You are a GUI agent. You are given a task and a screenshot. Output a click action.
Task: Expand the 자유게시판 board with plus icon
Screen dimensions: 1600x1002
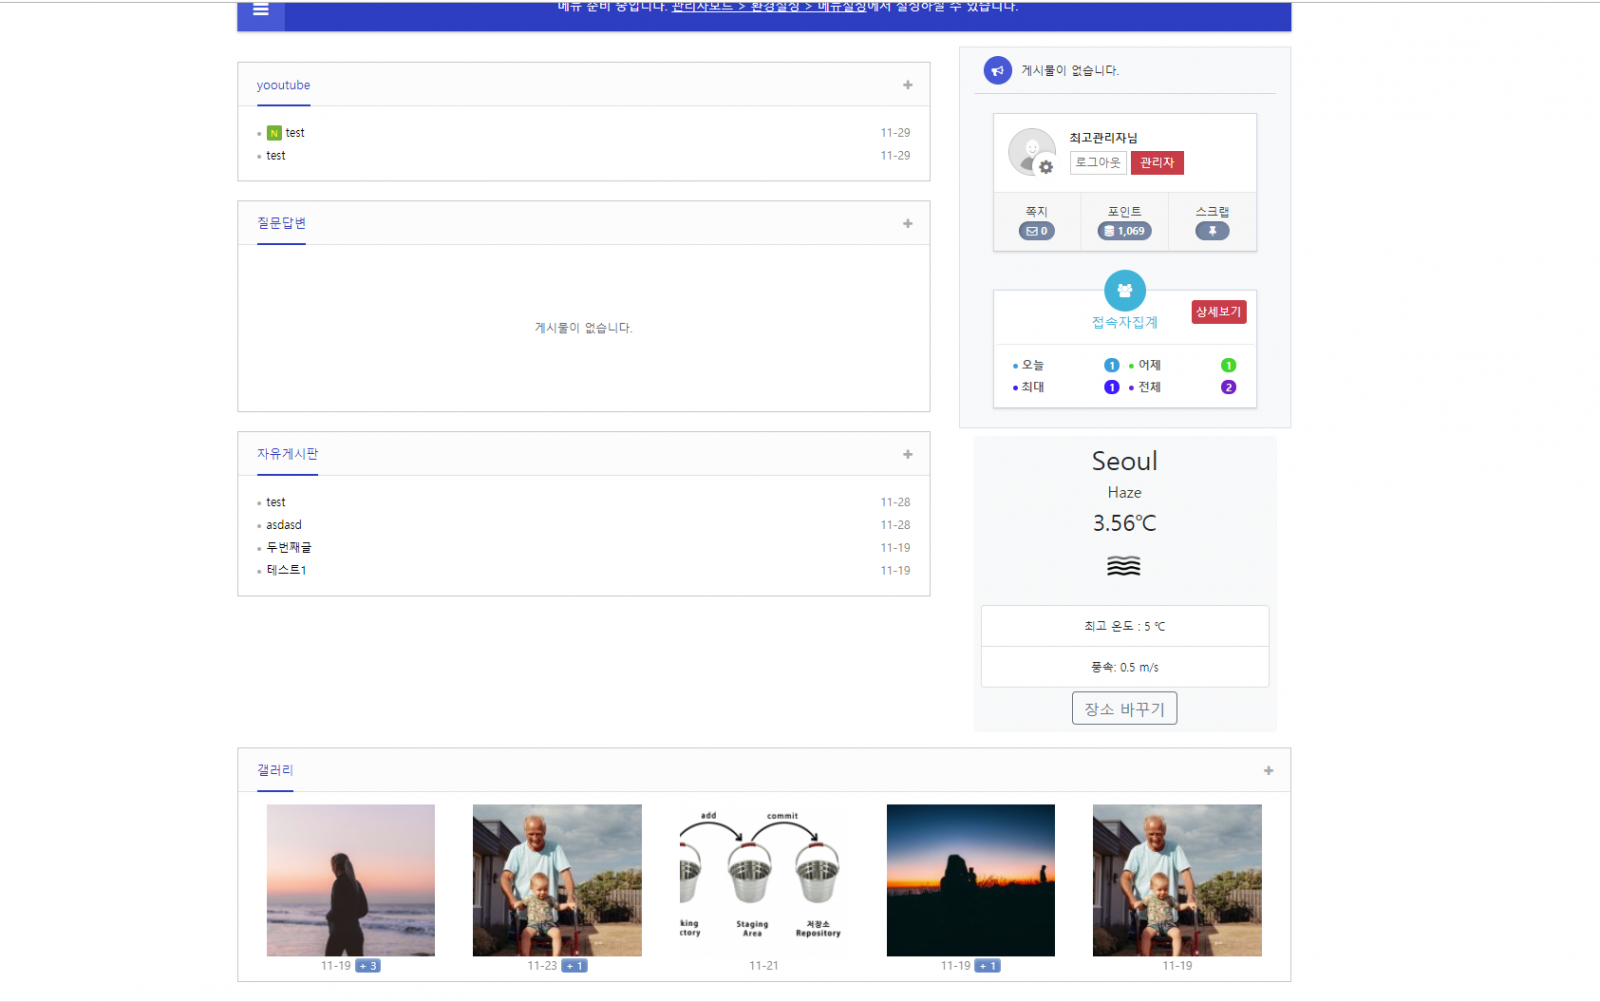point(907,455)
